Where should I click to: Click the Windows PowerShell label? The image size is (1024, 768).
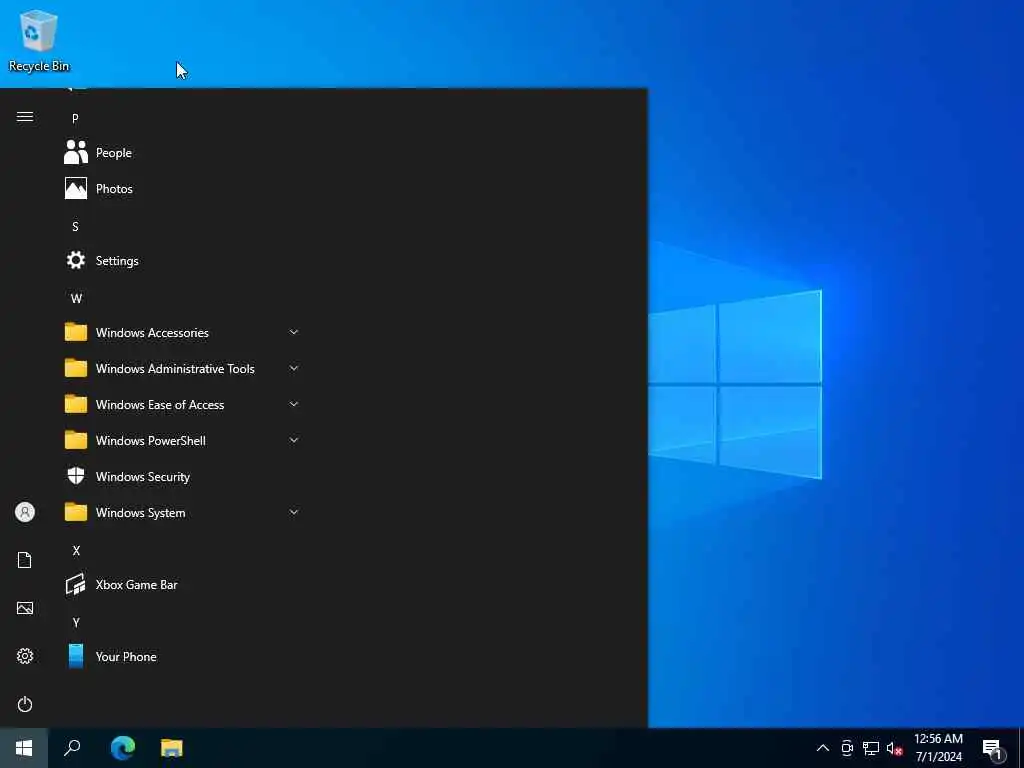[151, 441]
